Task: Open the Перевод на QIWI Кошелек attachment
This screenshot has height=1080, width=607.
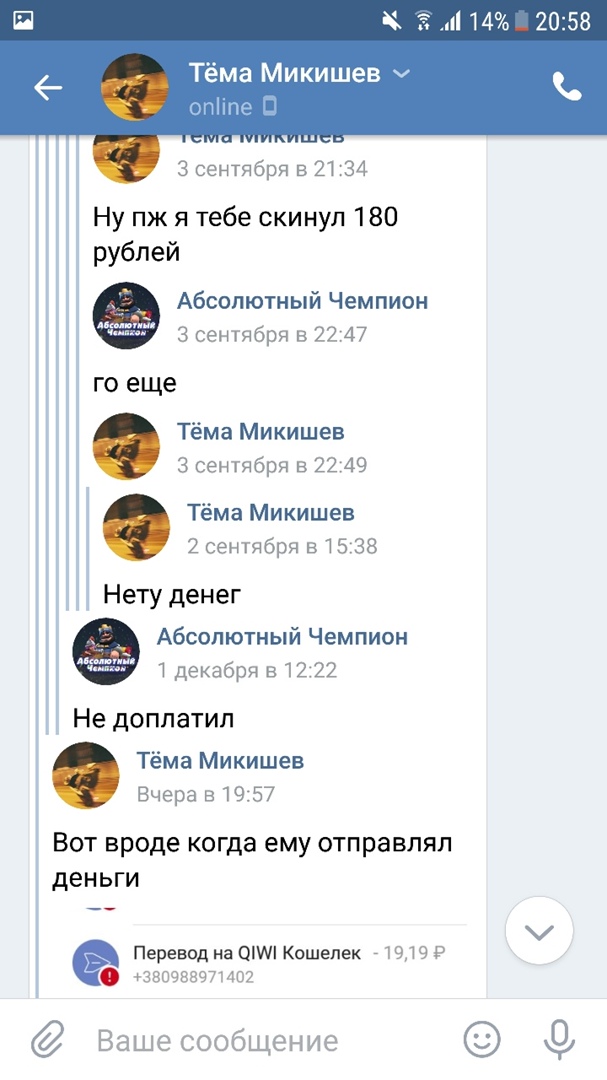Action: [x=247, y=954]
